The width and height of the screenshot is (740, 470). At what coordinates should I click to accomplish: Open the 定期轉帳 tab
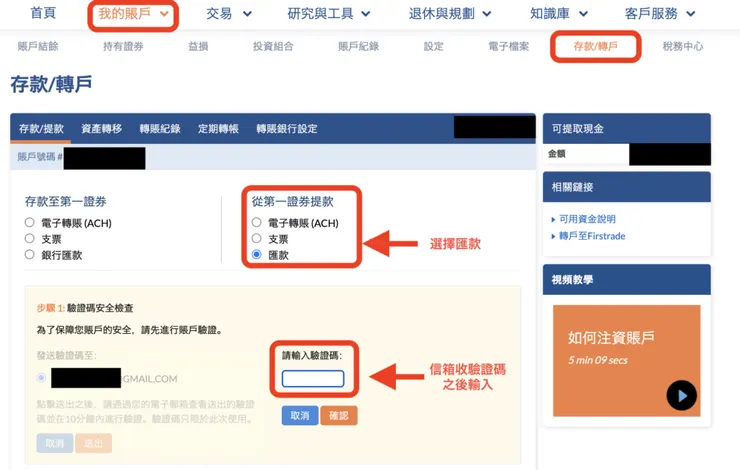point(218,128)
